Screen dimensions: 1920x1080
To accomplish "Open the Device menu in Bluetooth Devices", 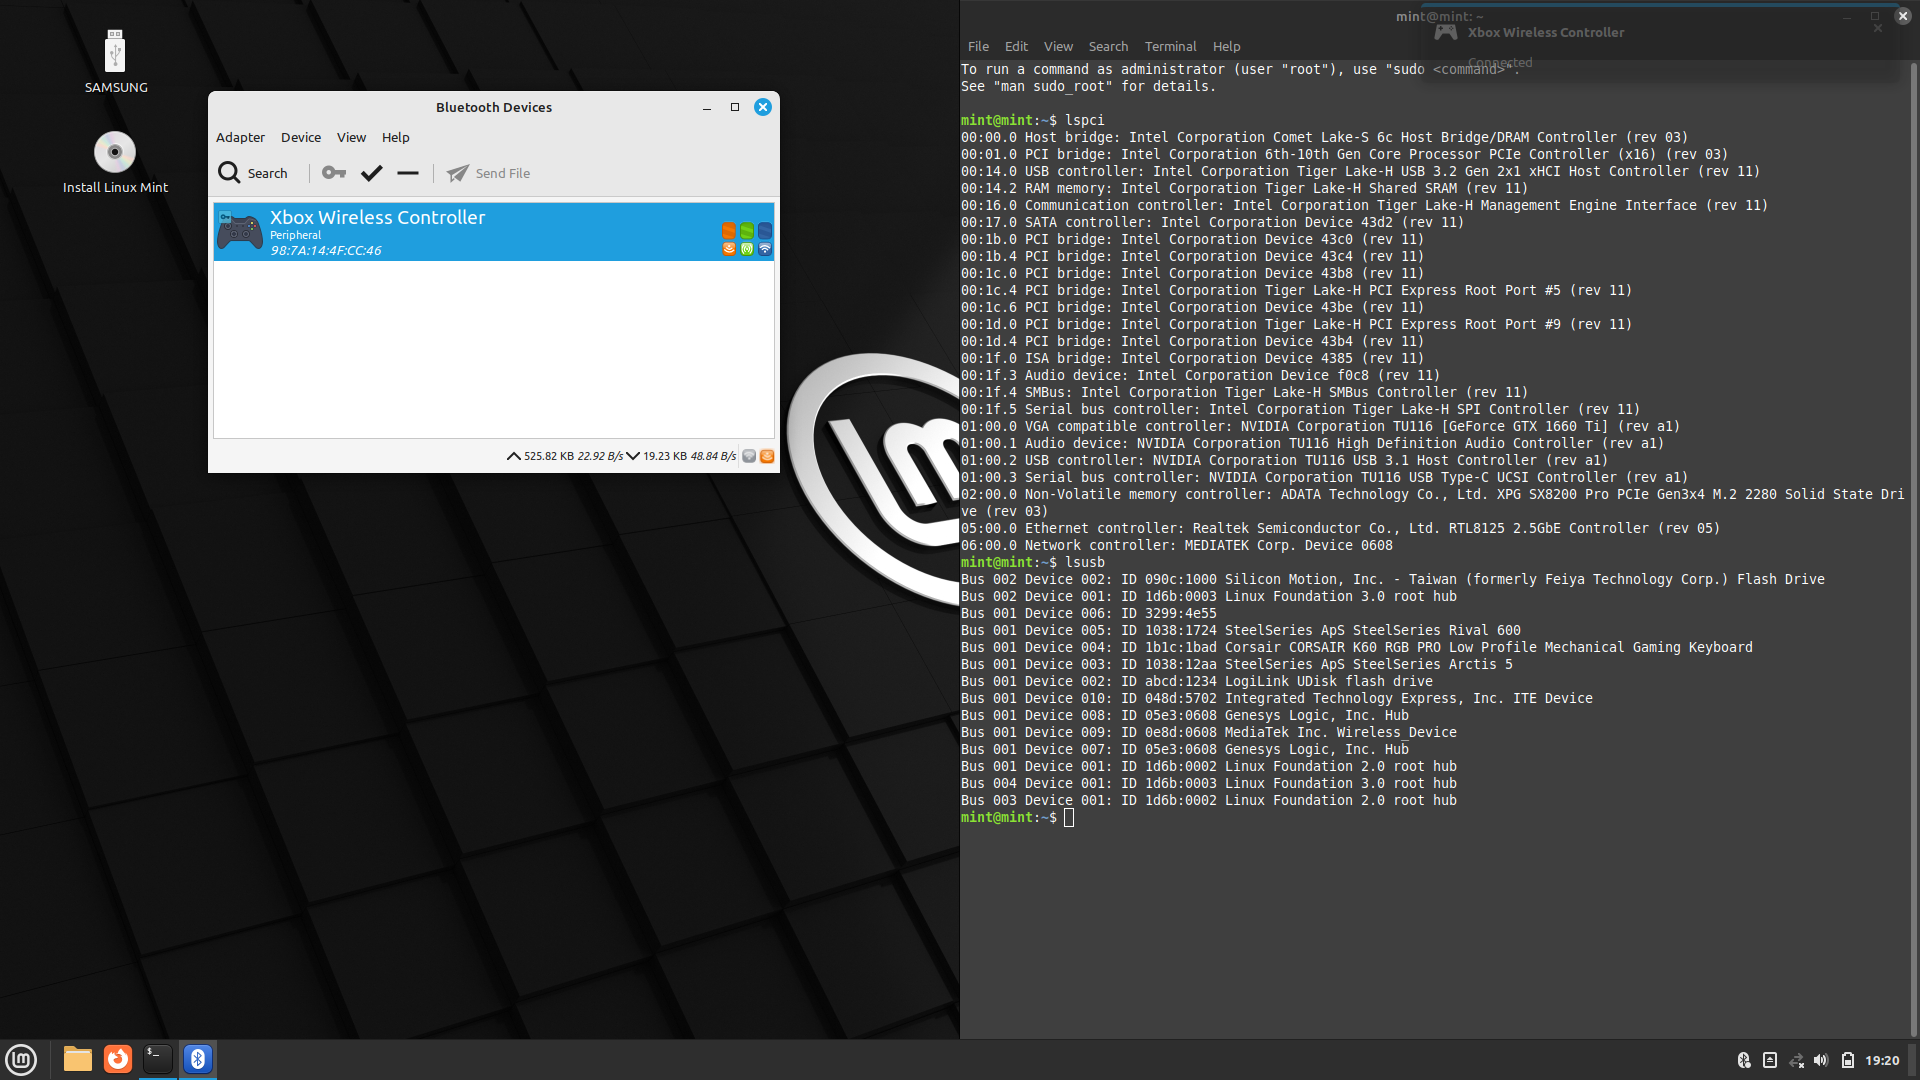I will pos(300,137).
